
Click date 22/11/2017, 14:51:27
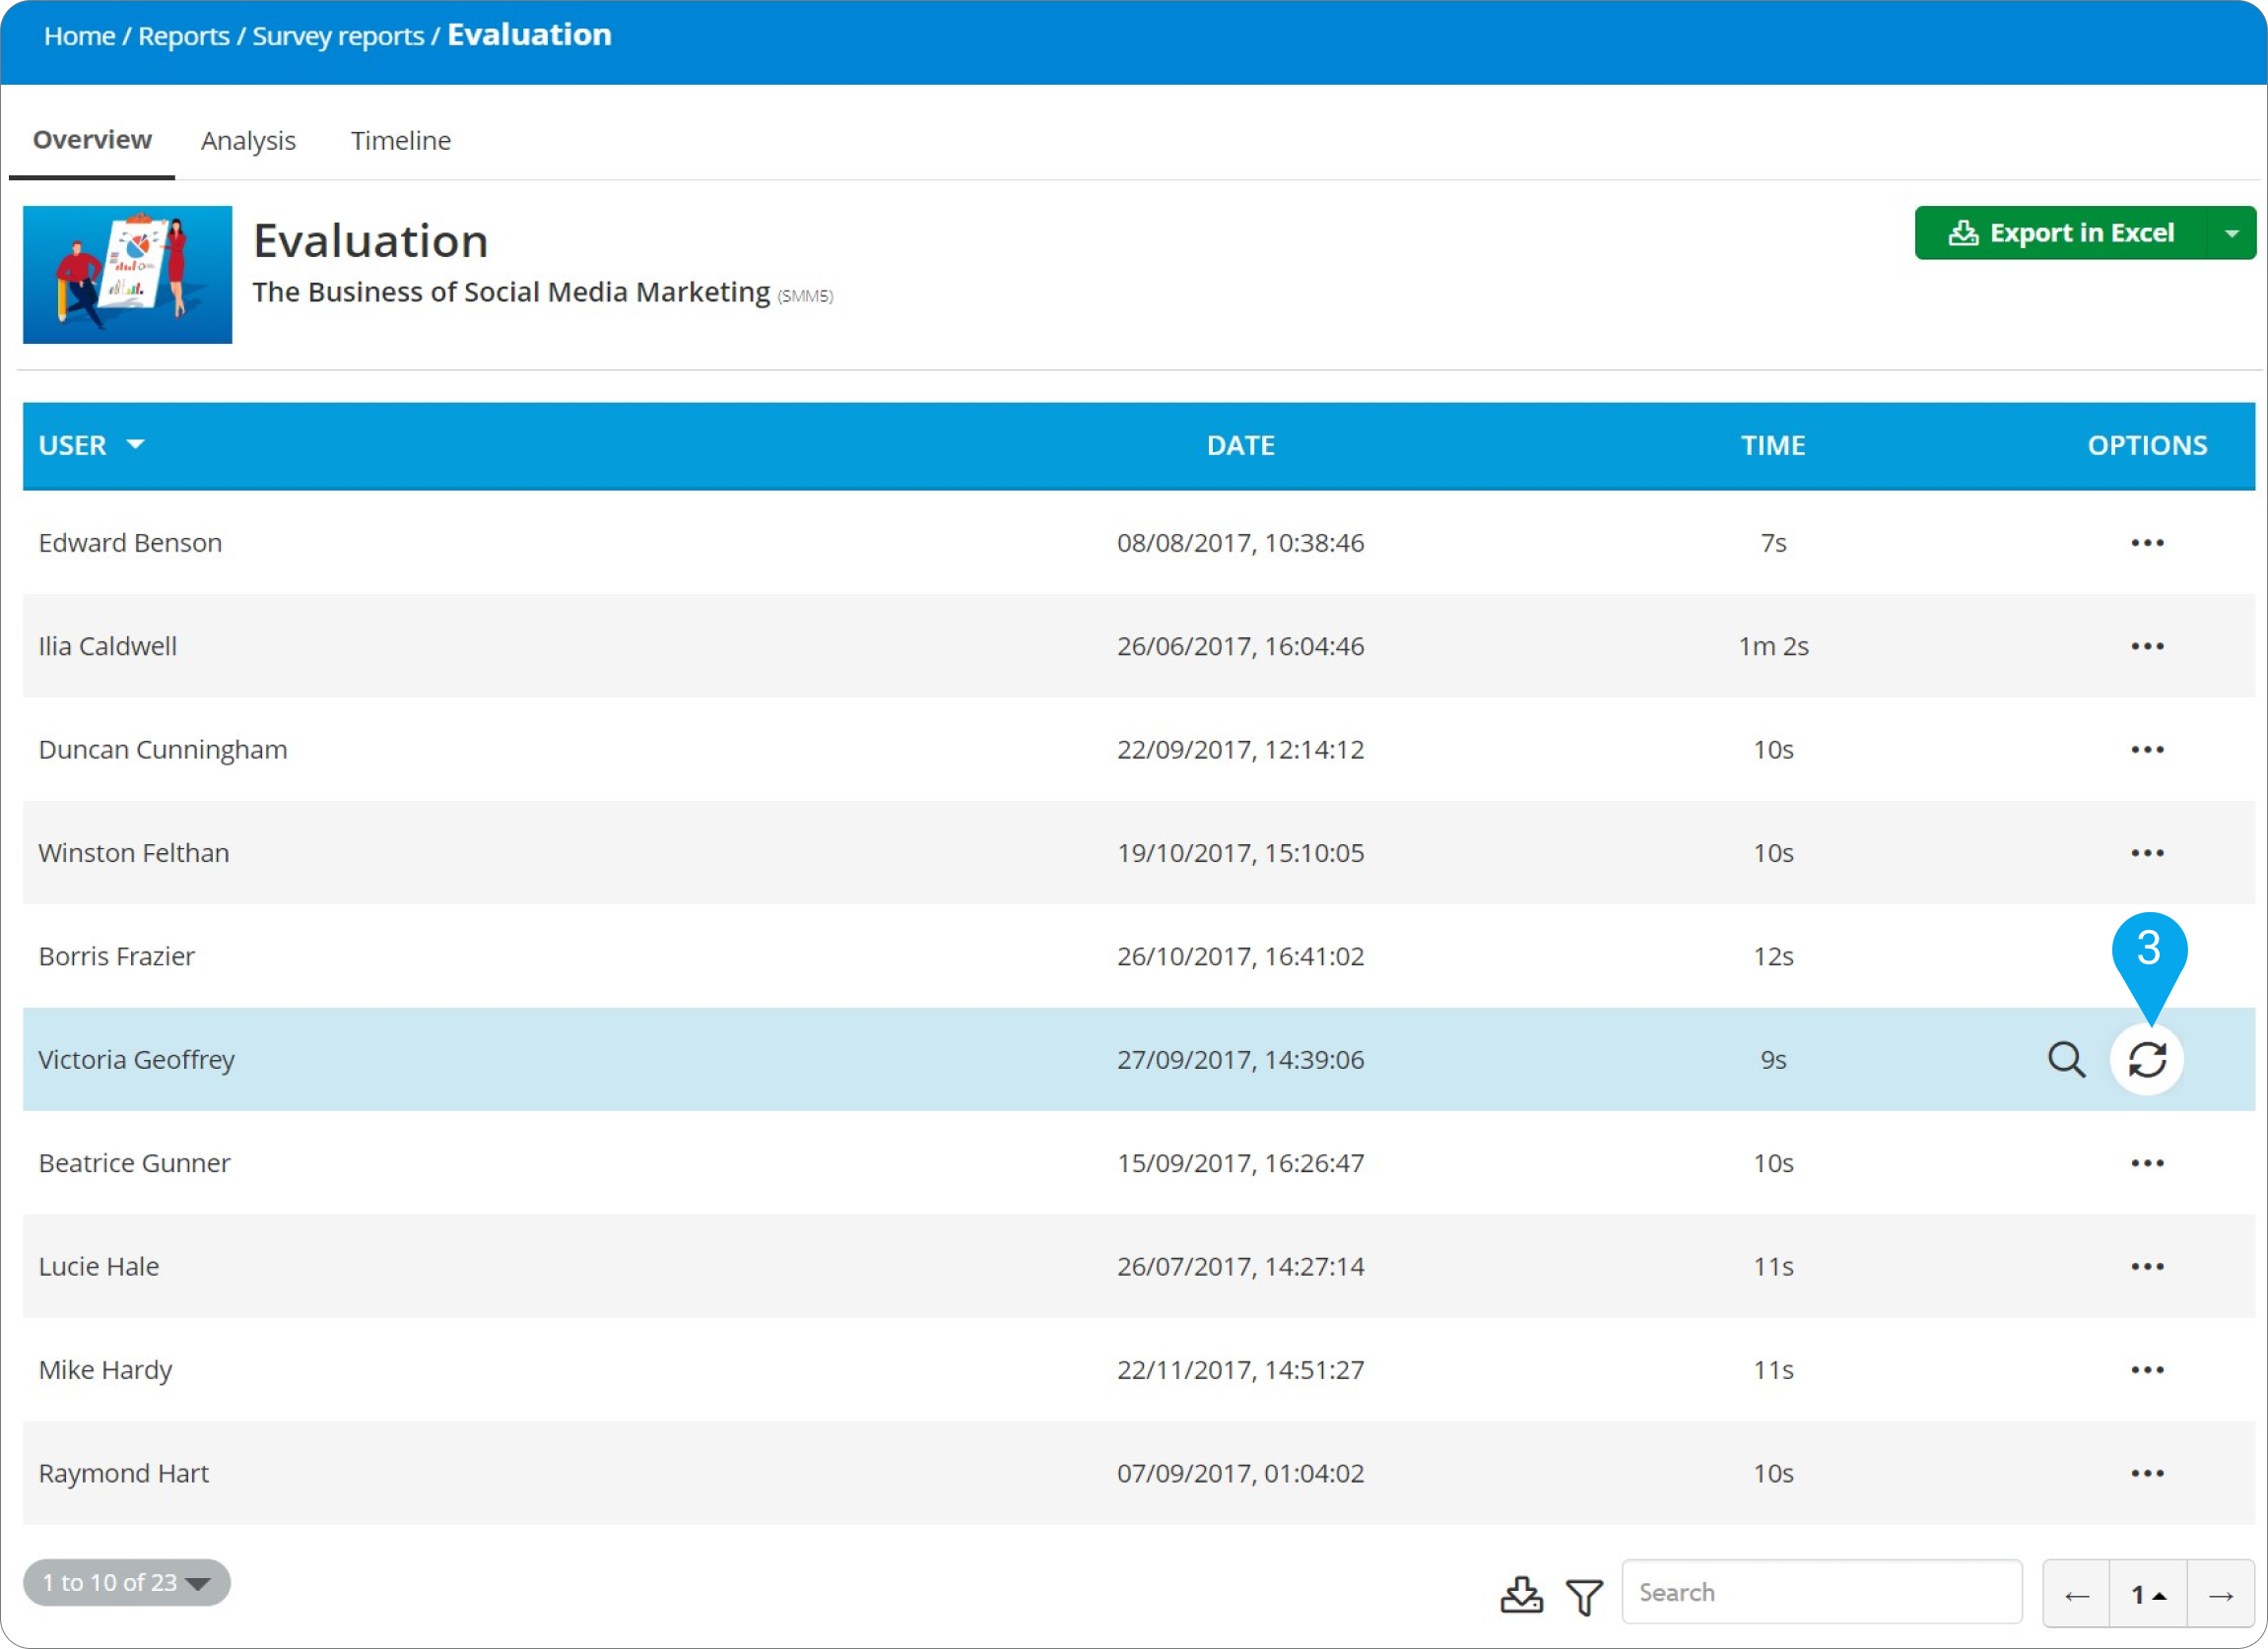coord(1240,1370)
